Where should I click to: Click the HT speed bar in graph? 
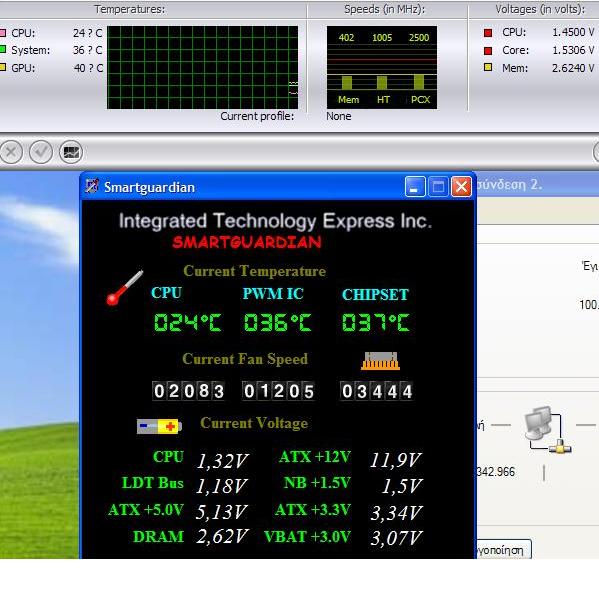point(382,83)
